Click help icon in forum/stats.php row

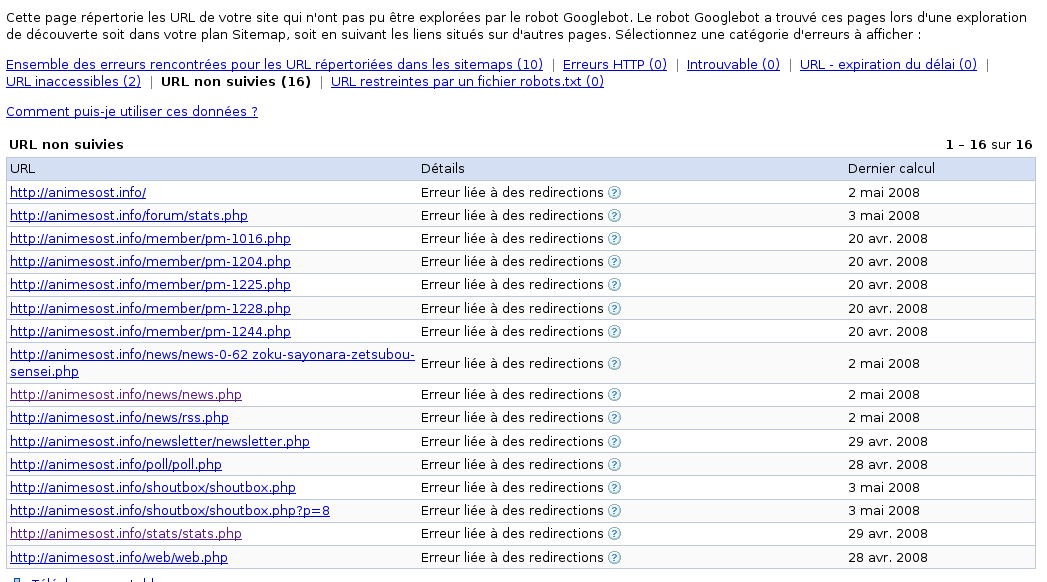point(615,215)
